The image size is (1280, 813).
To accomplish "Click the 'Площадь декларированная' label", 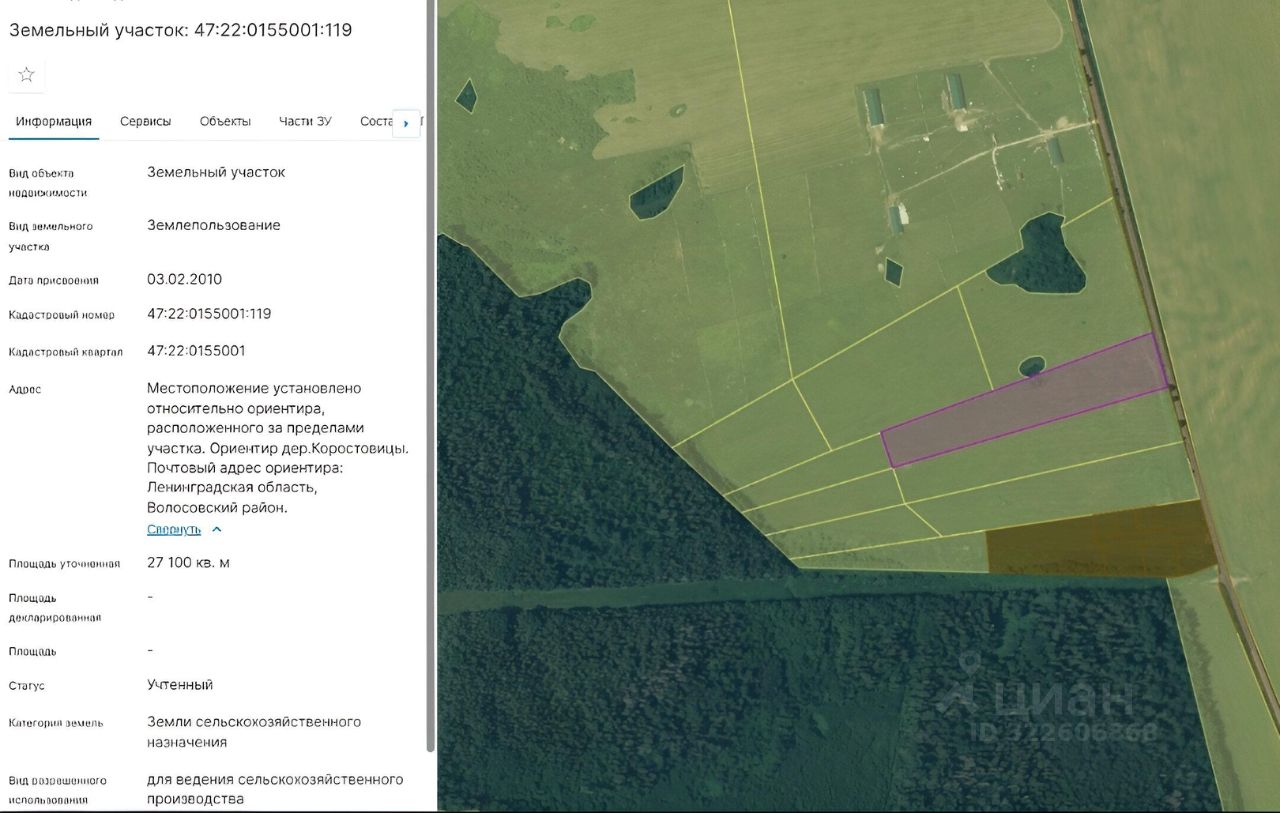I will [55, 608].
